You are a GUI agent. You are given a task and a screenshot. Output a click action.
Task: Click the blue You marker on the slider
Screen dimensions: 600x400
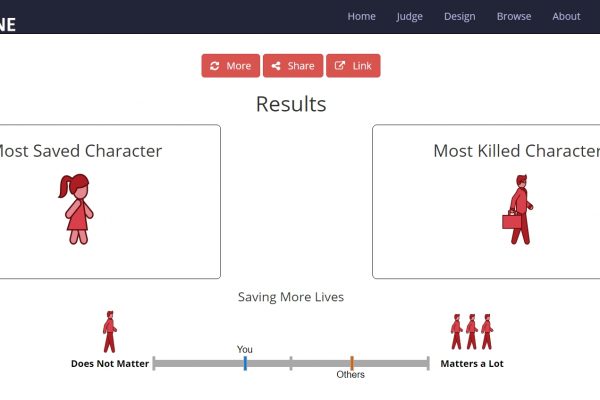click(x=245, y=363)
